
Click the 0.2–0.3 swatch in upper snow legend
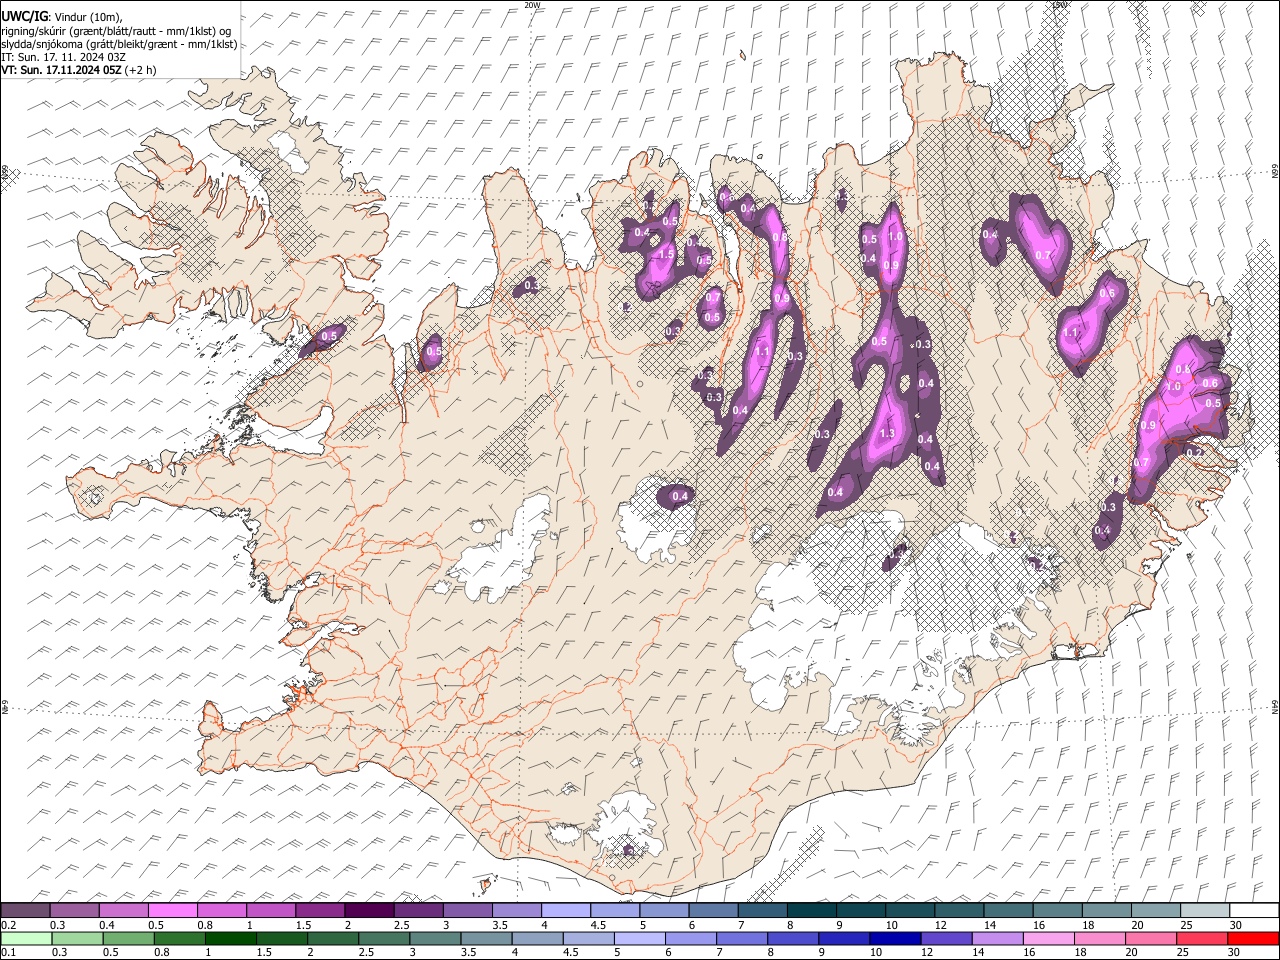click(25, 910)
